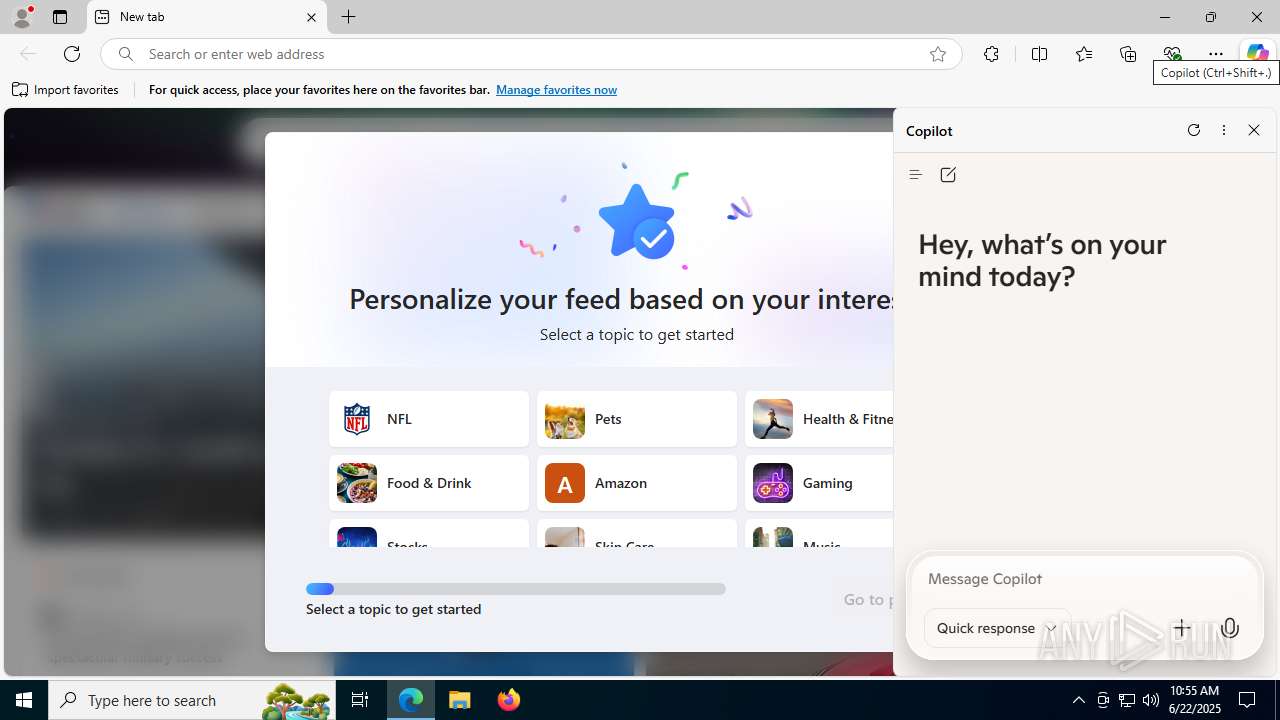Open Manage favorites now link
The height and width of the screenshot is (720, 1280).
pyautogui.click(x=556, y=90)
